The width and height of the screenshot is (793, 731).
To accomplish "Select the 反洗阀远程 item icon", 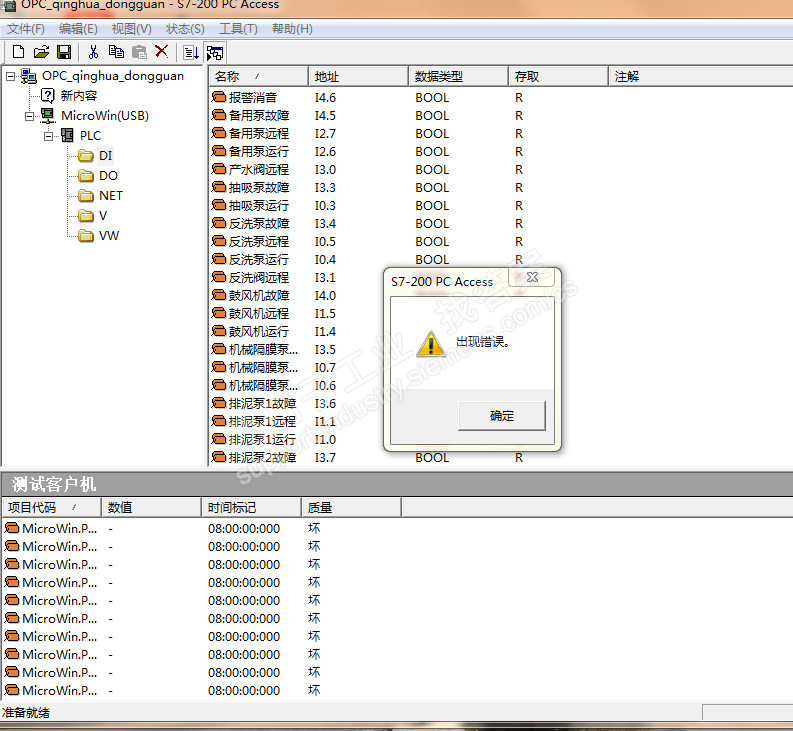I will pos(218,277).
